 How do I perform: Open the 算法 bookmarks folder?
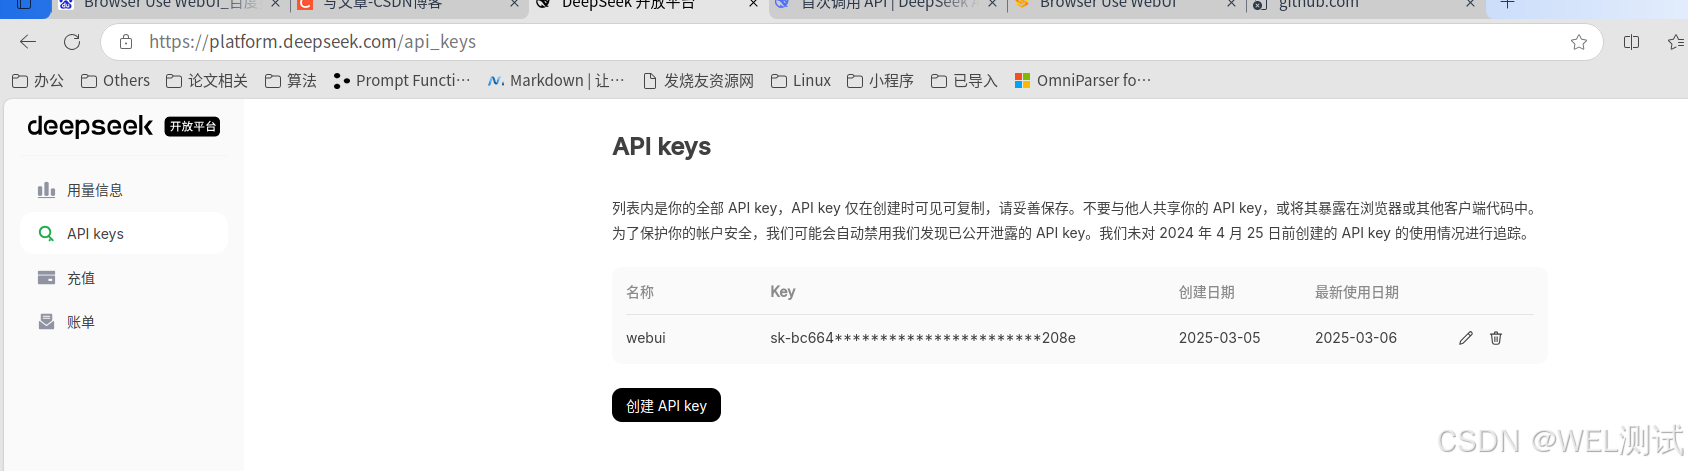[x=290, y=81]
